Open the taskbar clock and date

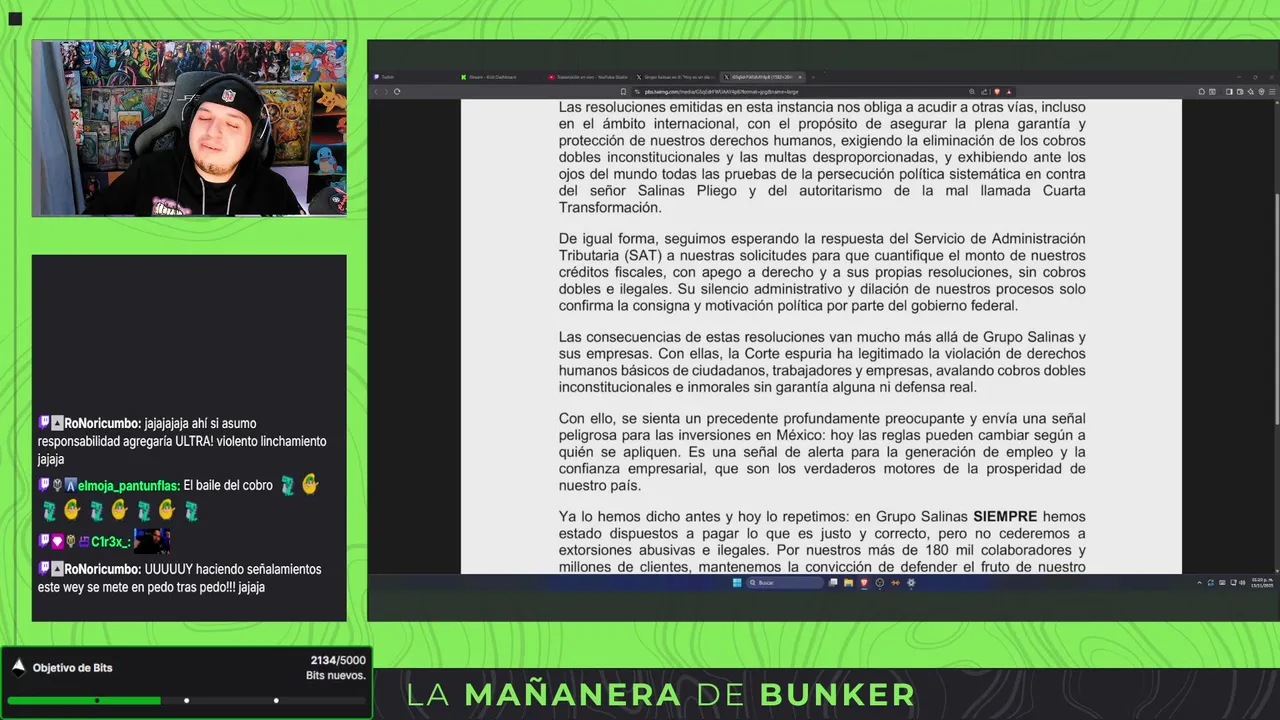pos(1260,582)
